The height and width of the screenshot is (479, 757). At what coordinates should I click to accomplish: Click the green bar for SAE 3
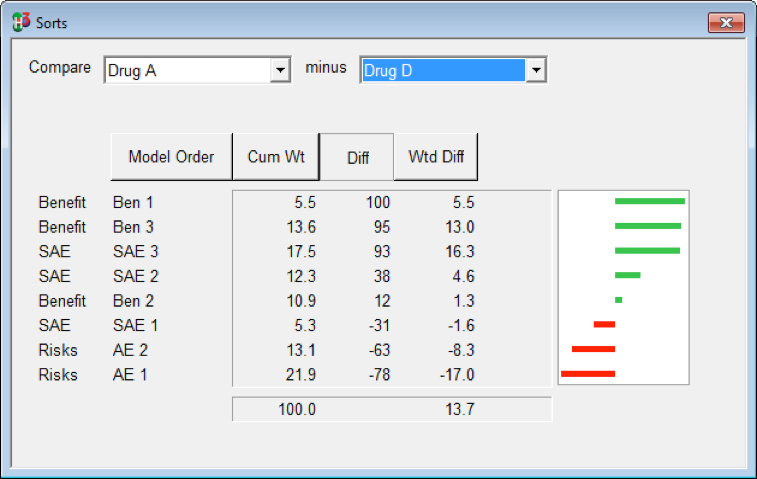[x=647, y=250]
